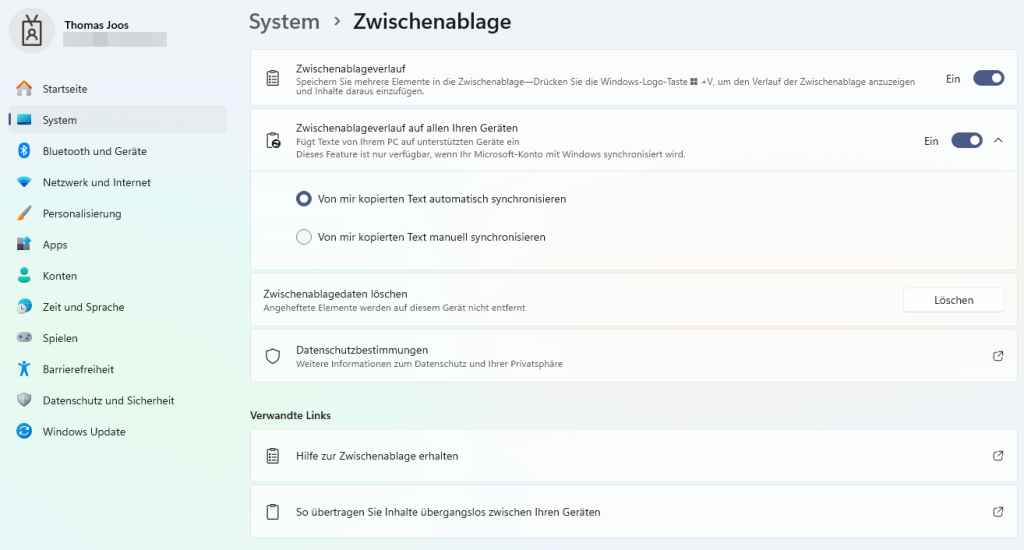Open Windows Update page
The image size is (1024, 550).
point(118,432)
